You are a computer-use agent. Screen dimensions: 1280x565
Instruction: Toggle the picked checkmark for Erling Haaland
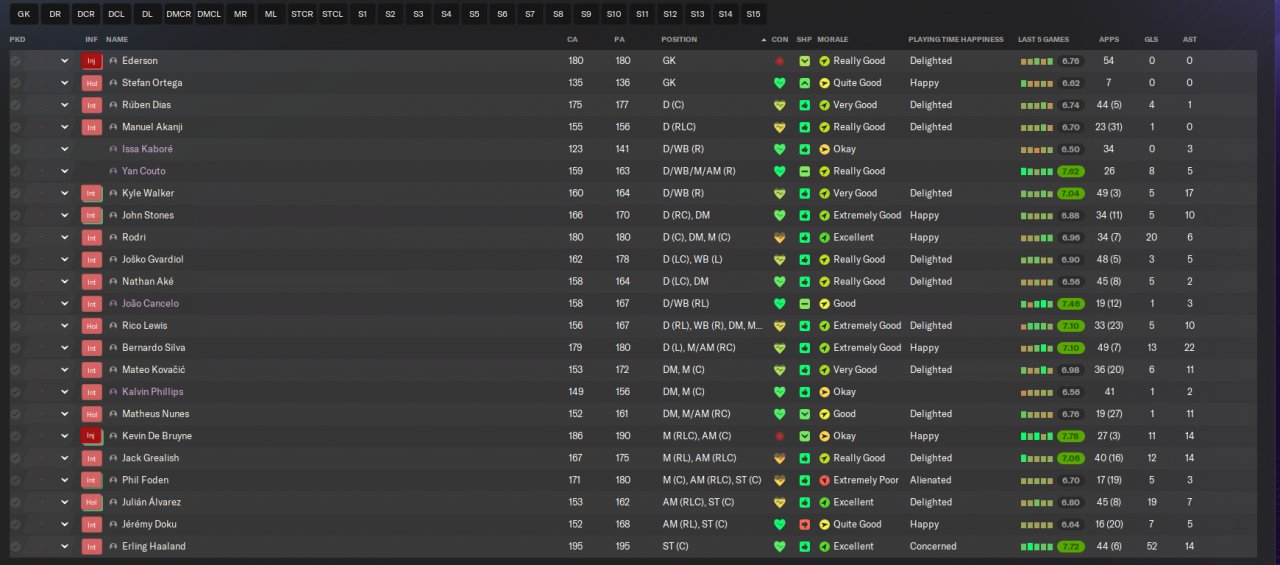(15, 546)
